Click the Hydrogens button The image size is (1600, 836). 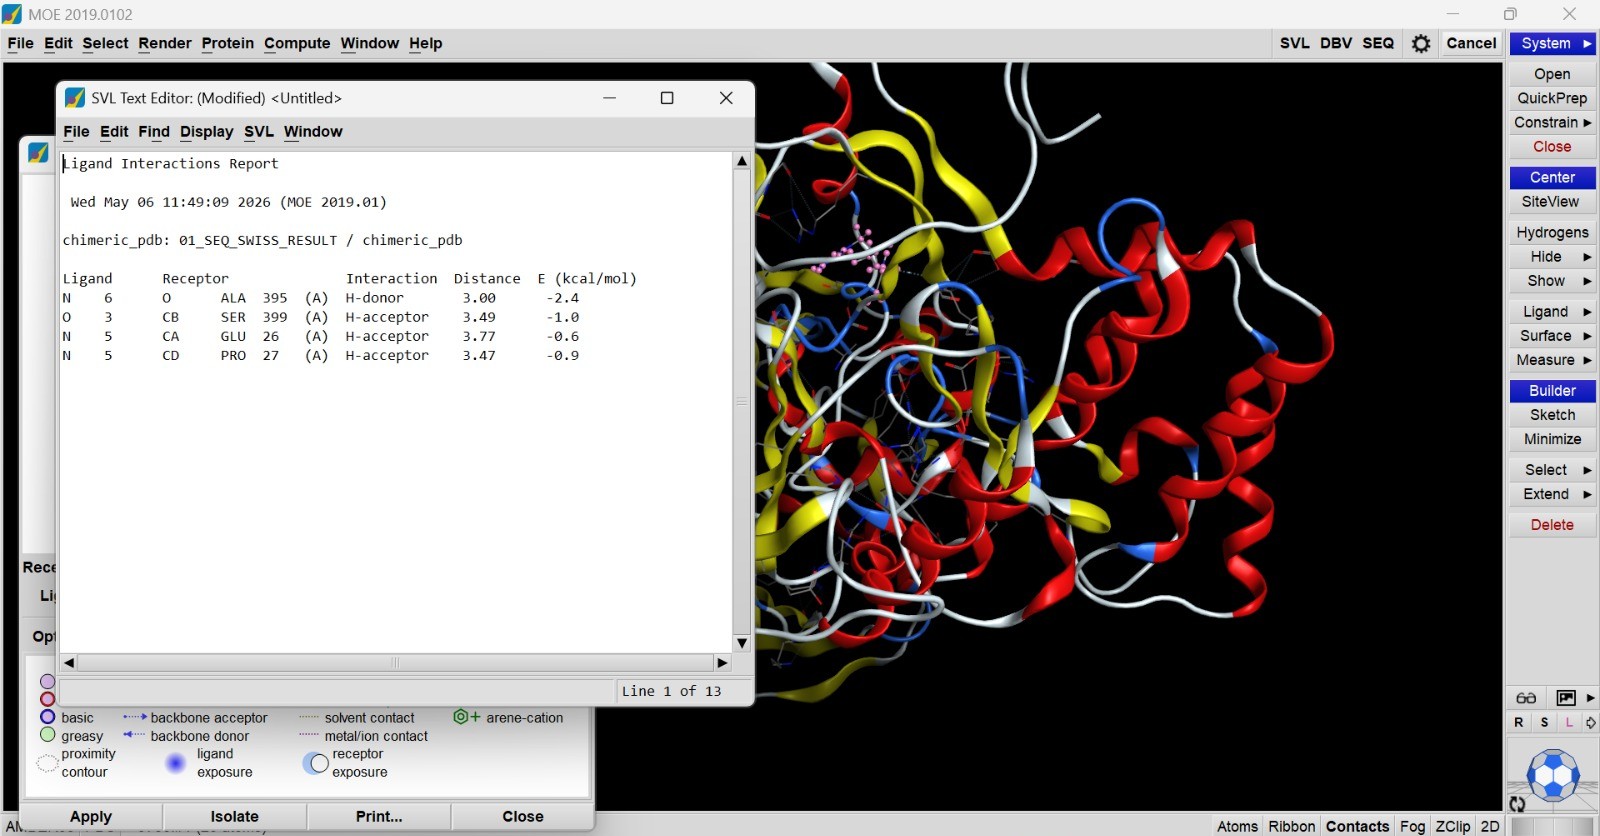pos(1553,232)
